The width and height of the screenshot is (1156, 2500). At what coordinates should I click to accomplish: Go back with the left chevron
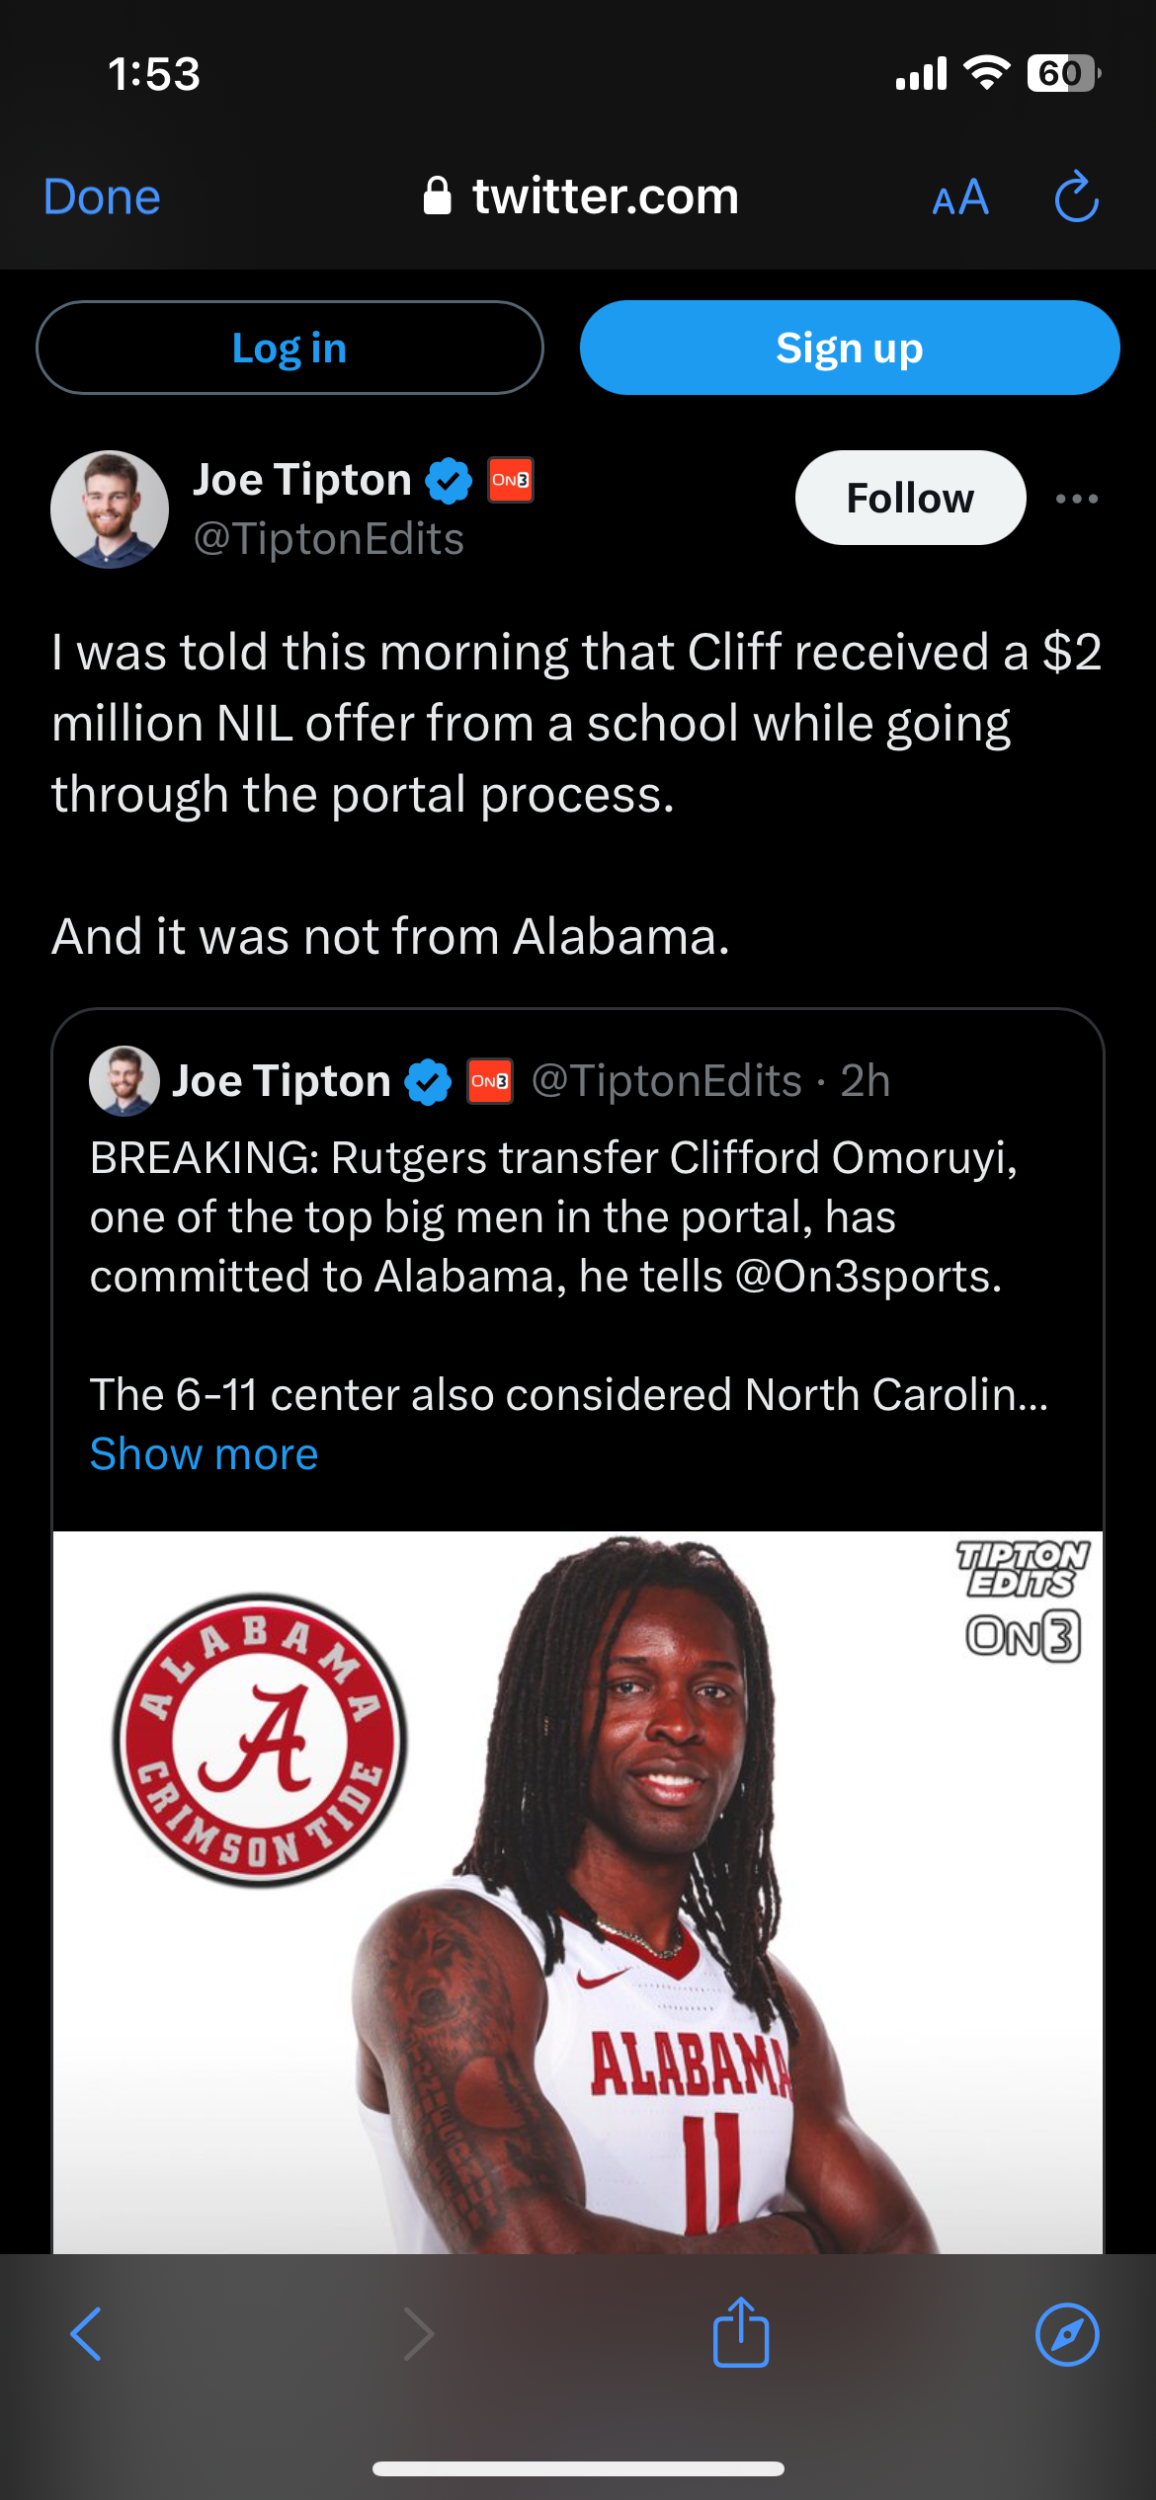[86, 2334]
